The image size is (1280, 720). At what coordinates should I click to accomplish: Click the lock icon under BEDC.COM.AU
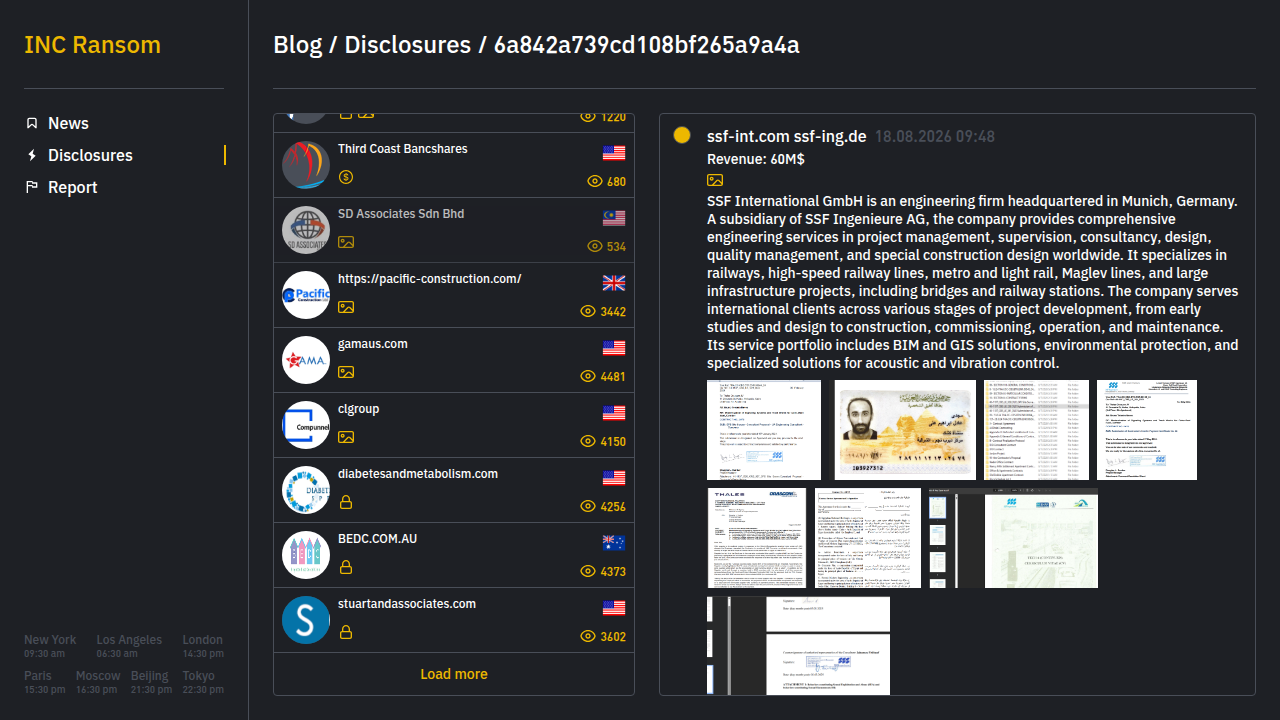tap(346, 567)
